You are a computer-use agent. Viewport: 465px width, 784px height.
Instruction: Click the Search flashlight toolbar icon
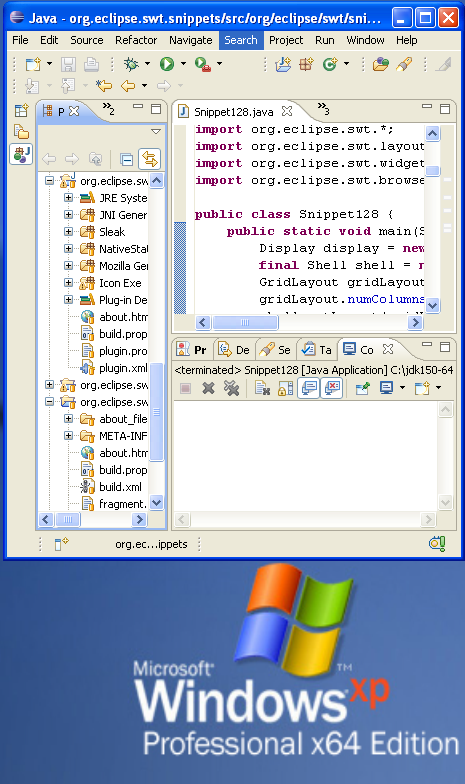404,64
